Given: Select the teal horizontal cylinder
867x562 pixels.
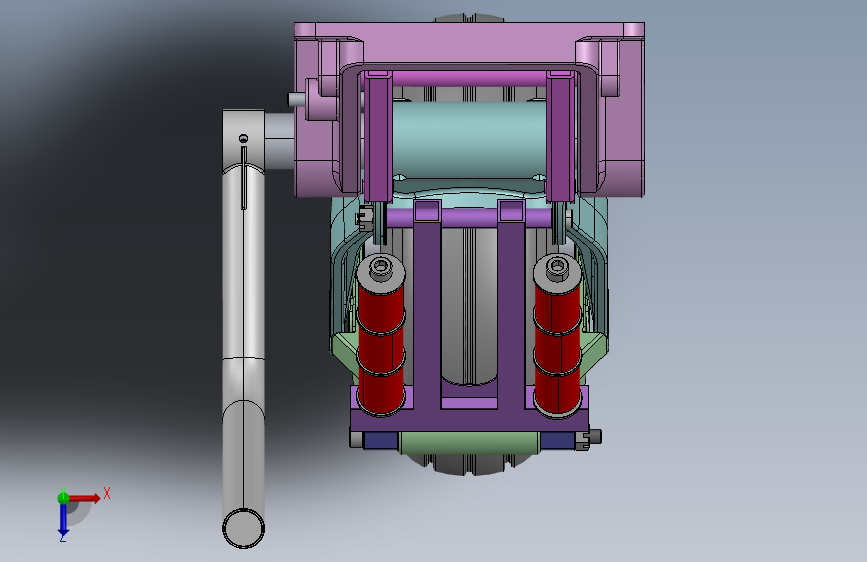Looking at the screenshot, I should [469, 139].
